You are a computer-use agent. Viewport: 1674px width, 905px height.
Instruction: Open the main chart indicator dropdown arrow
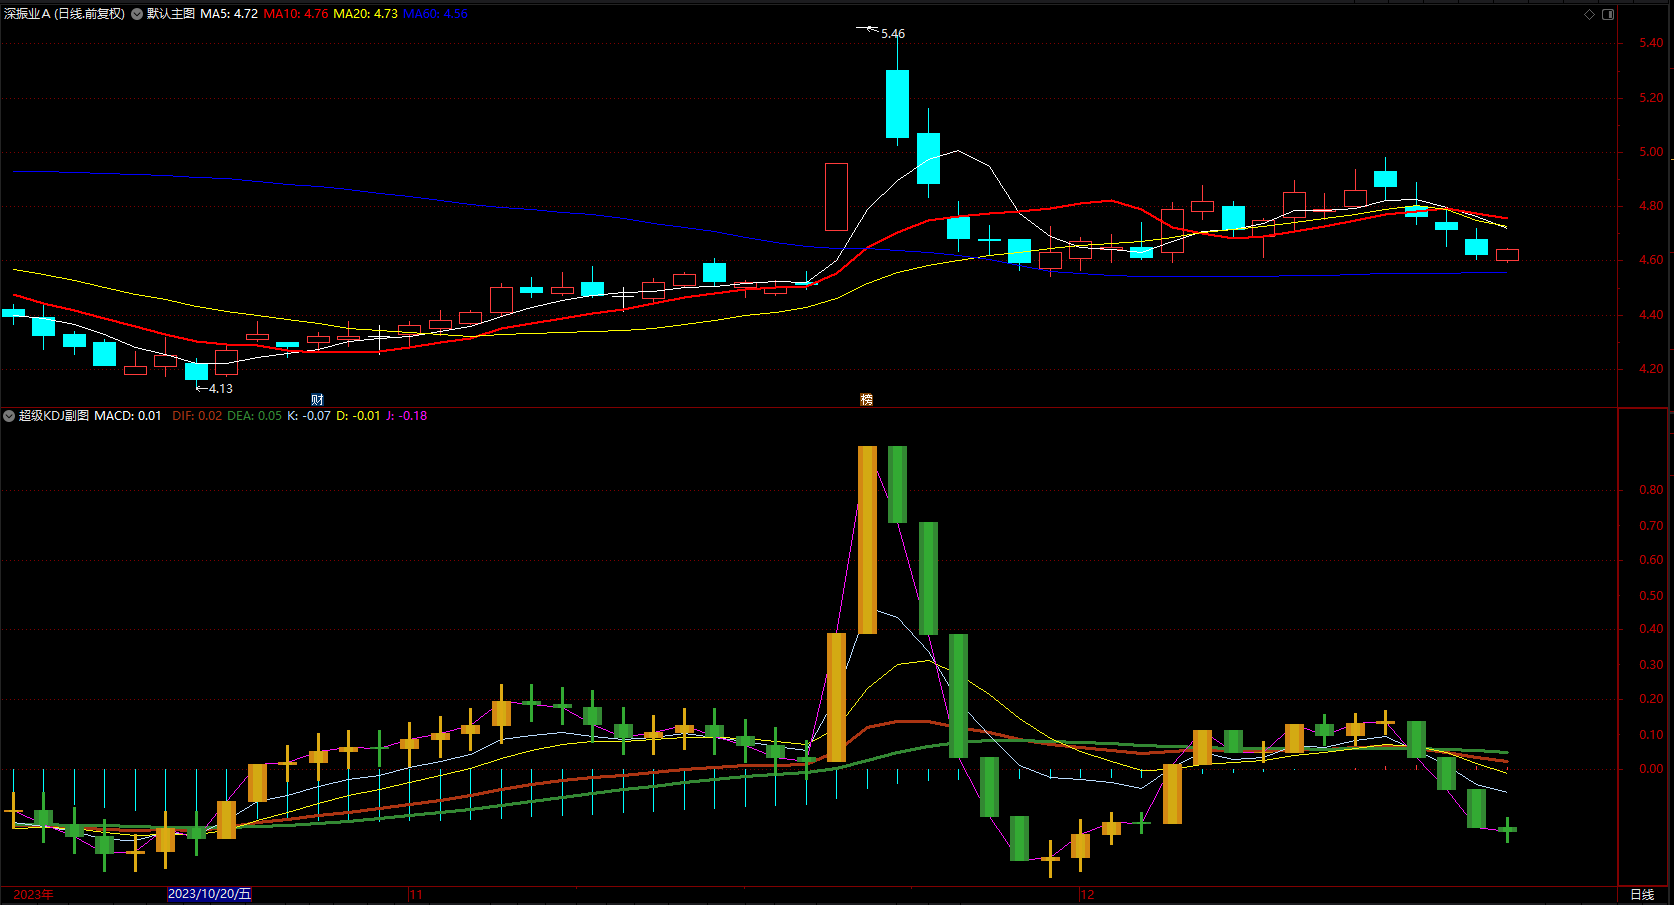[x=137, y=14]
